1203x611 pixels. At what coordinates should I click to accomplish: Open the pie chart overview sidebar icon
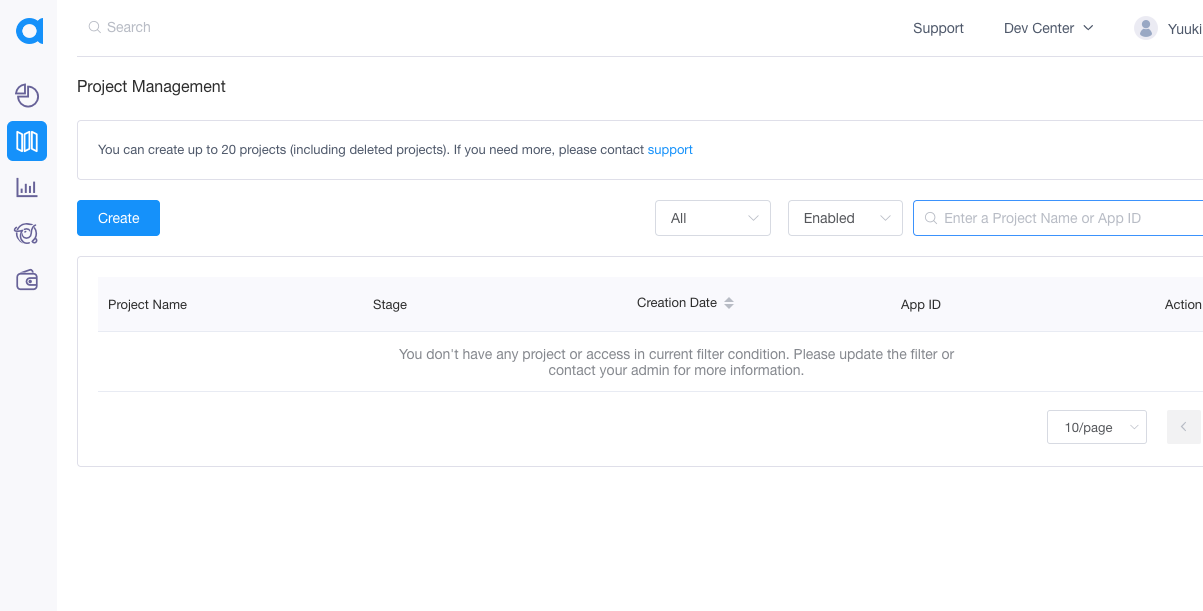pos(27,95)
